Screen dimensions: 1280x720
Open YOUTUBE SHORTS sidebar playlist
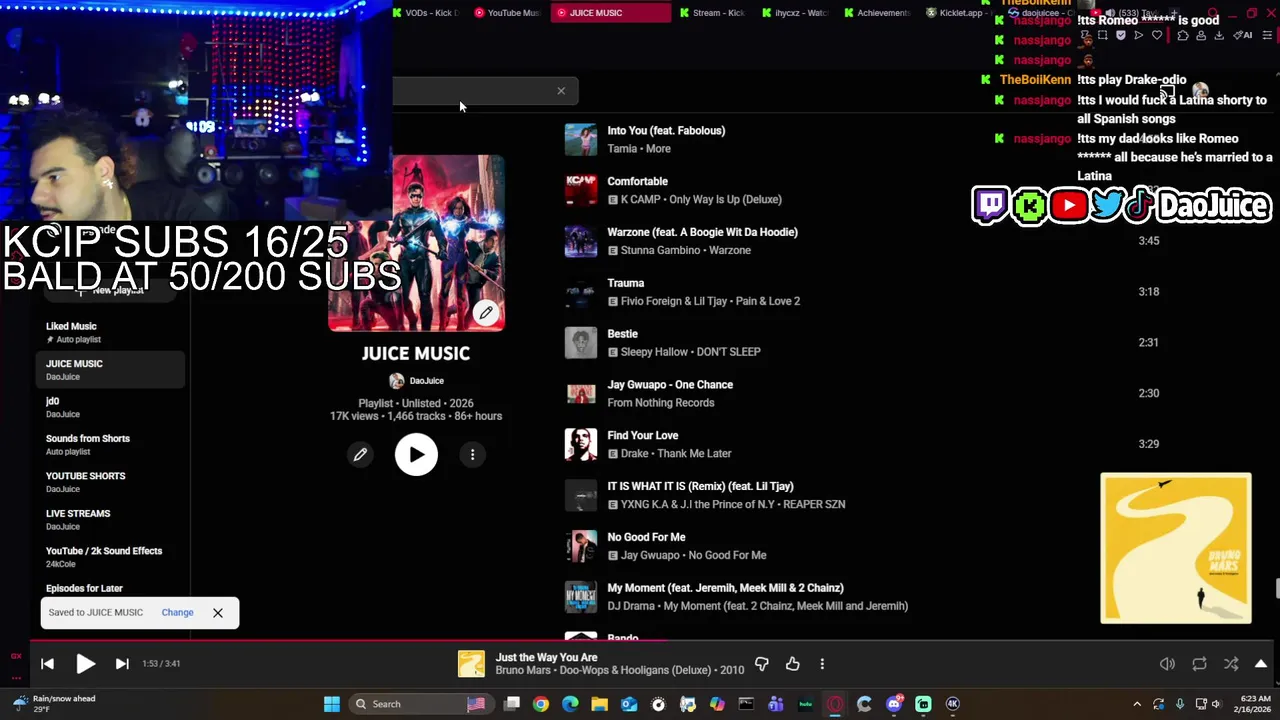tap(110, 482)
